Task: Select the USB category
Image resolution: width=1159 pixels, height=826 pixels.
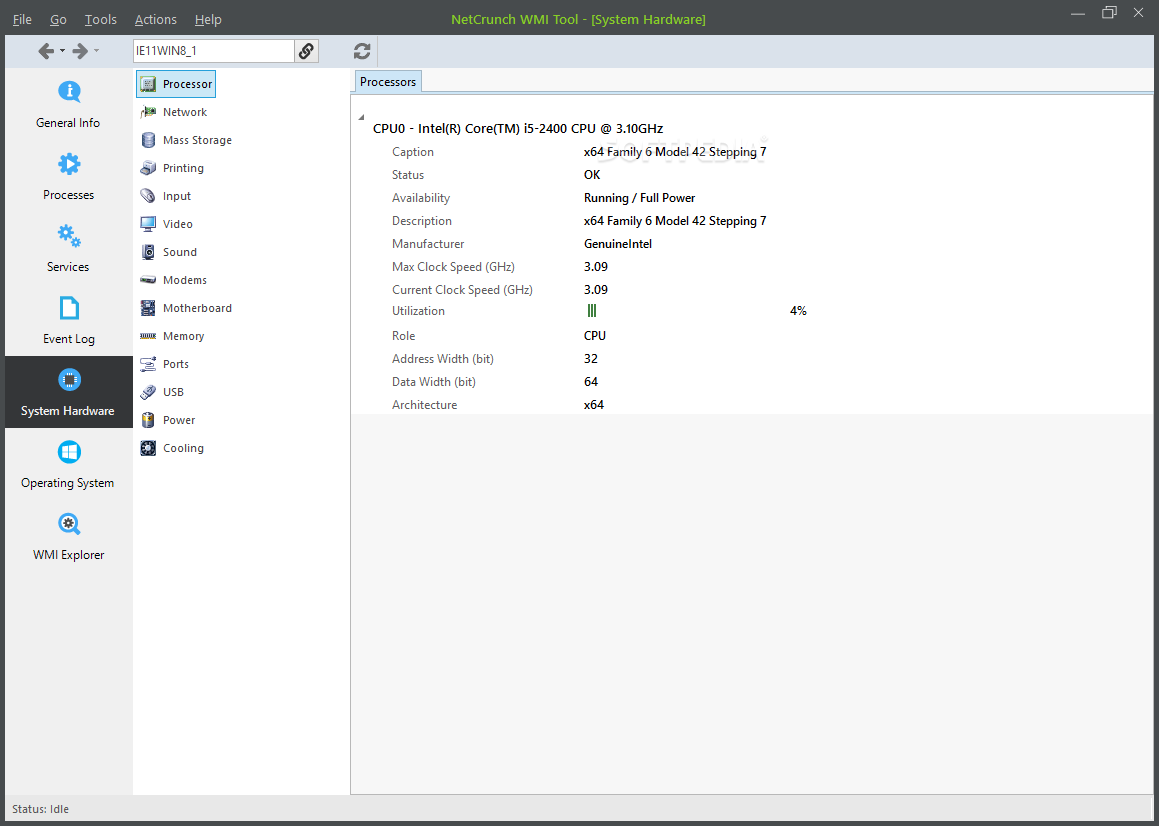Action: coord(163,393)
